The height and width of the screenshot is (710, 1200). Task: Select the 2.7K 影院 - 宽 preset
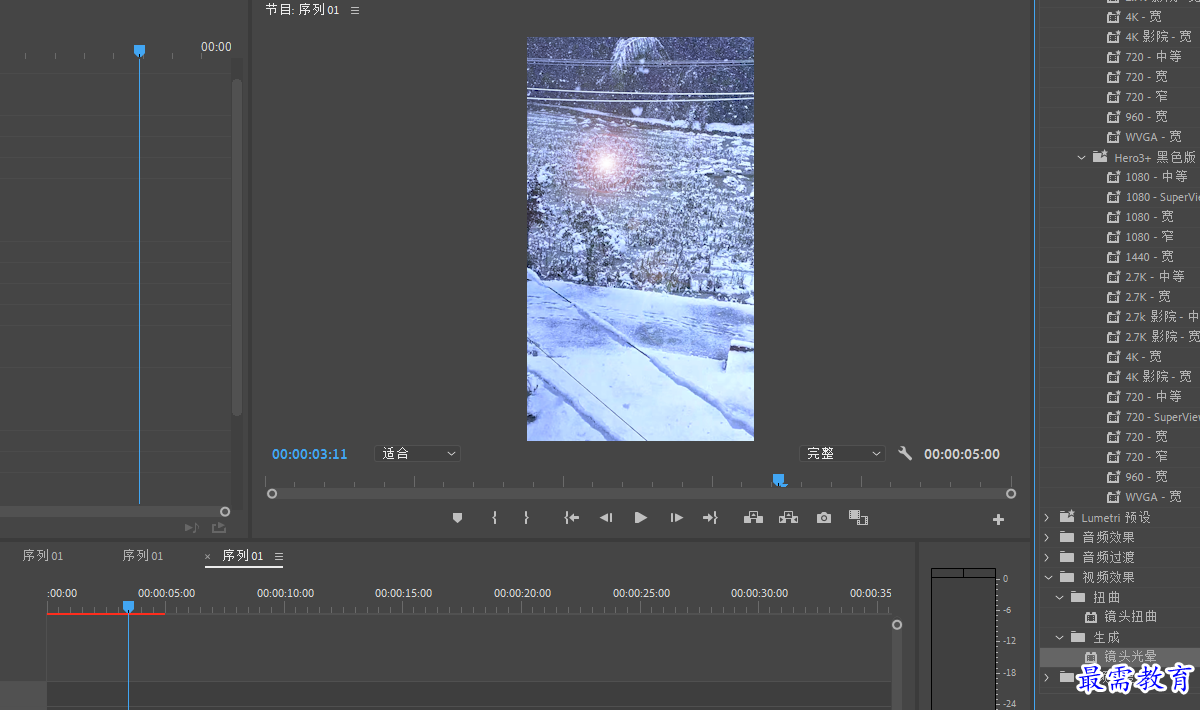pos(1162,337)
